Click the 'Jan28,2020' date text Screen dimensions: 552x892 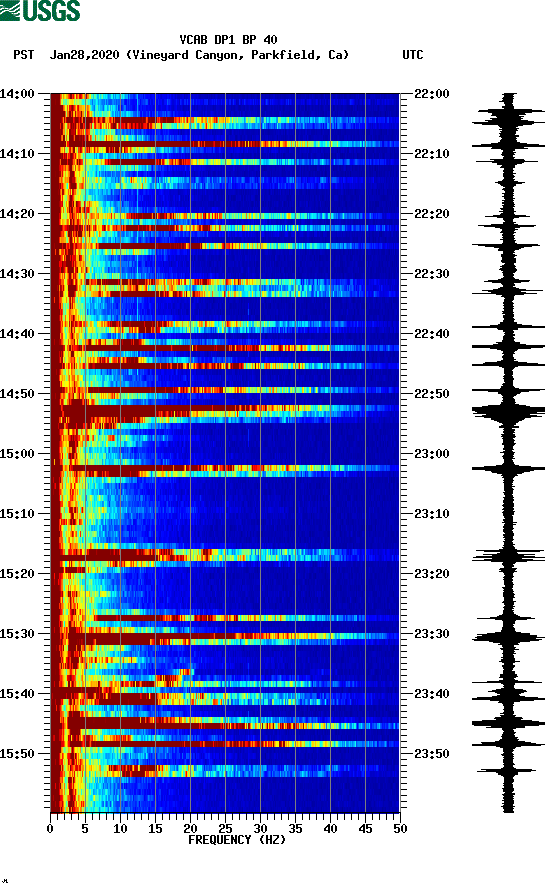84,55
